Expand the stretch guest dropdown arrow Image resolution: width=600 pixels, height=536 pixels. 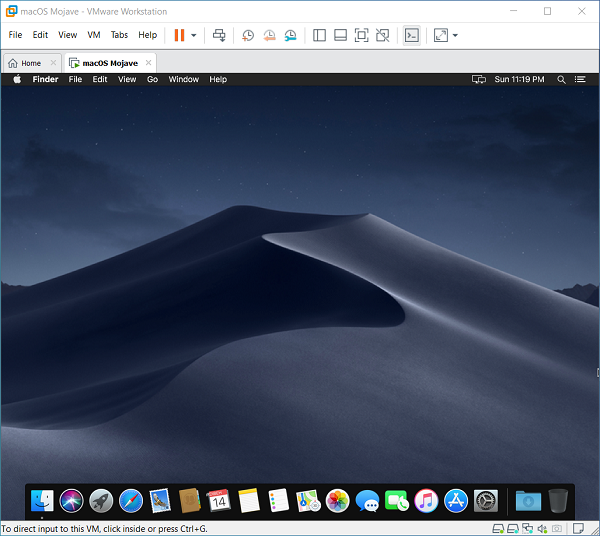[455, 35]
